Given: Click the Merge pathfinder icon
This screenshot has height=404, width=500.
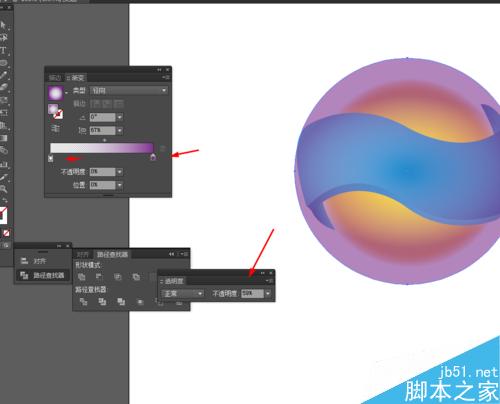Looking at the screenshot, I should point(121,302).
